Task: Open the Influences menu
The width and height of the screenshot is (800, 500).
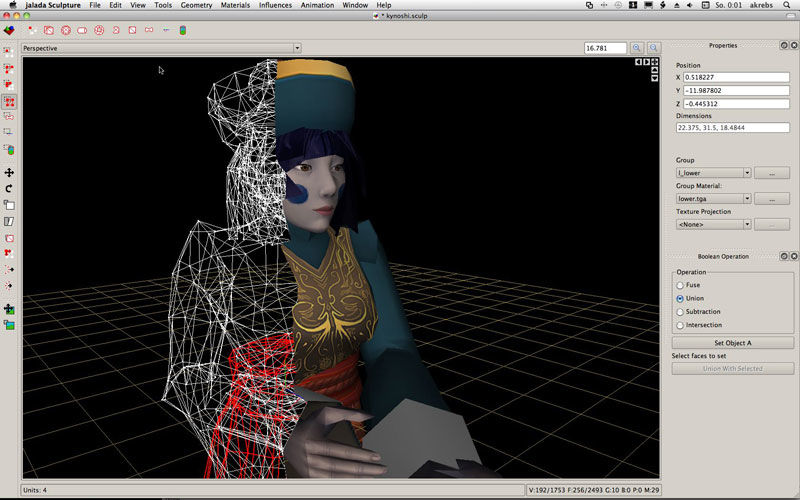Action: coord(275,5)
